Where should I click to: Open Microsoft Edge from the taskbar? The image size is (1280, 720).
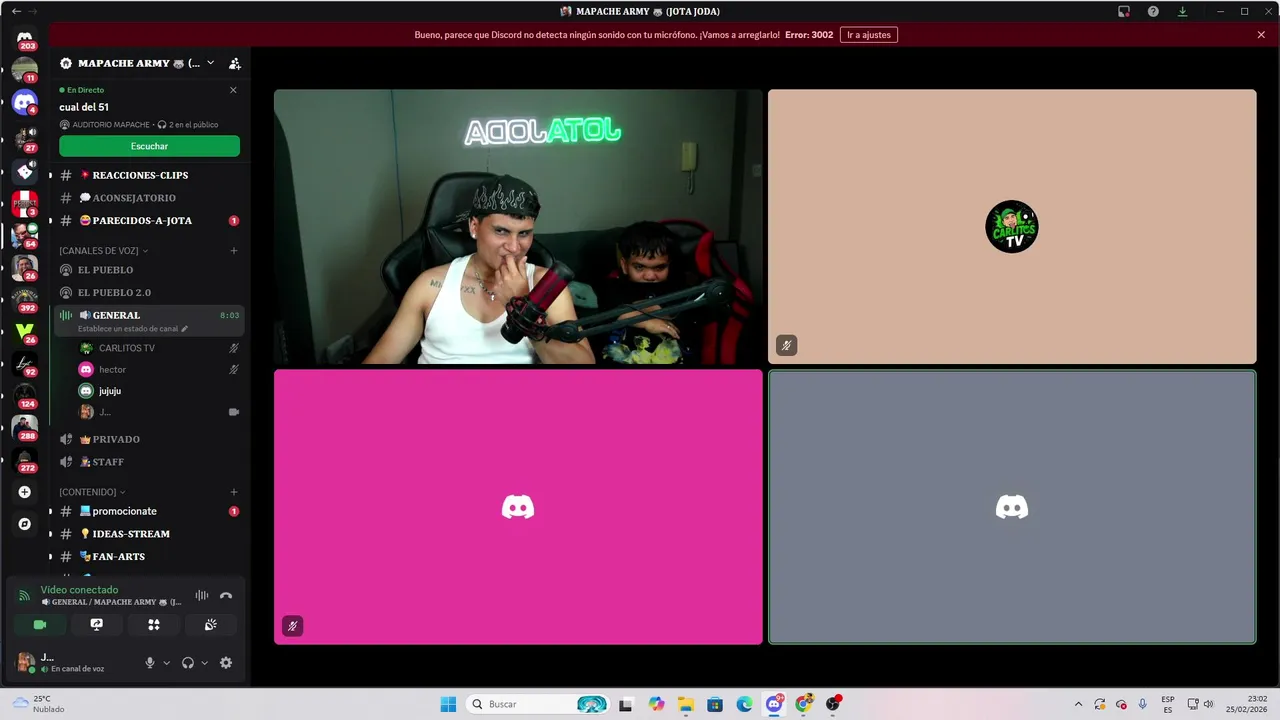pos(744,704)
